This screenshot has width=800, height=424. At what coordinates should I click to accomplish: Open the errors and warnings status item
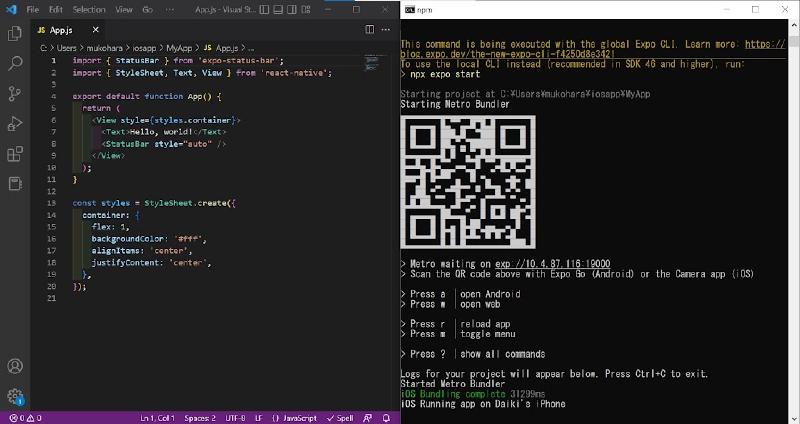coord(26,418)
